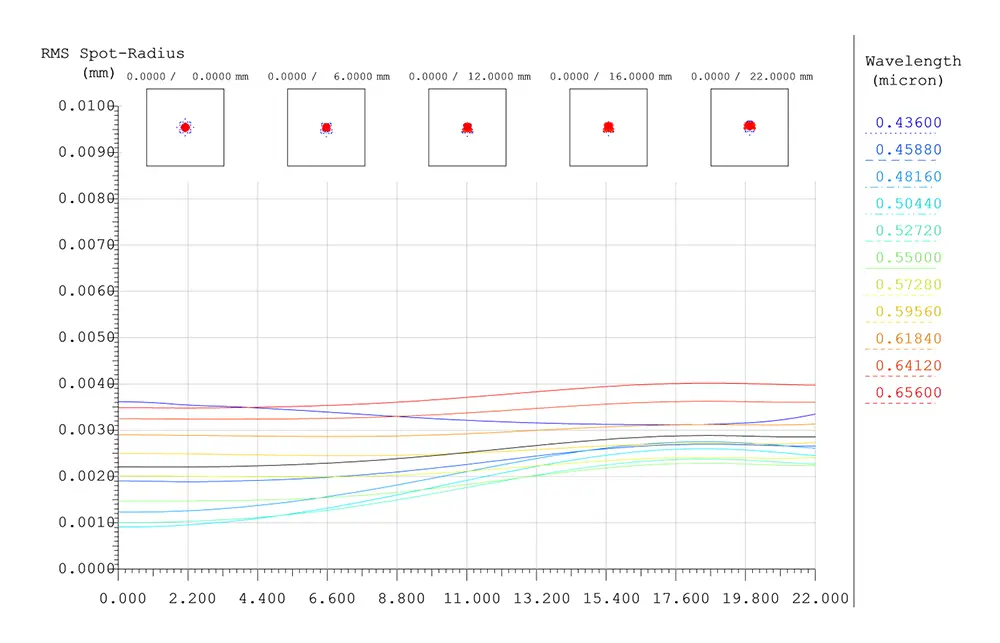The height and width of the screenshot is (643, 1000).
Task: Select the 0.50440 wavelength legend entry
Action: click(908, 203)
